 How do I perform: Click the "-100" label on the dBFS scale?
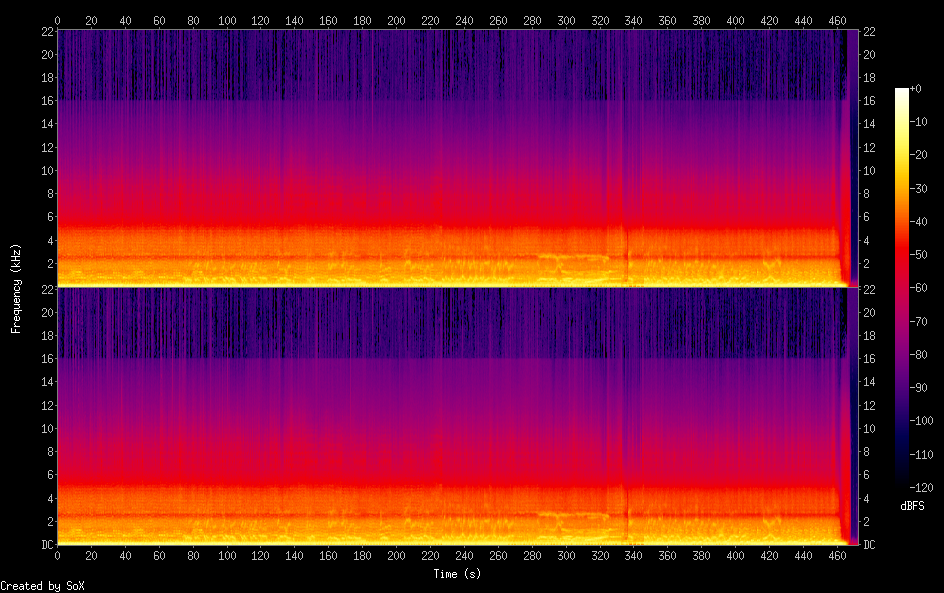click(922, 421)
